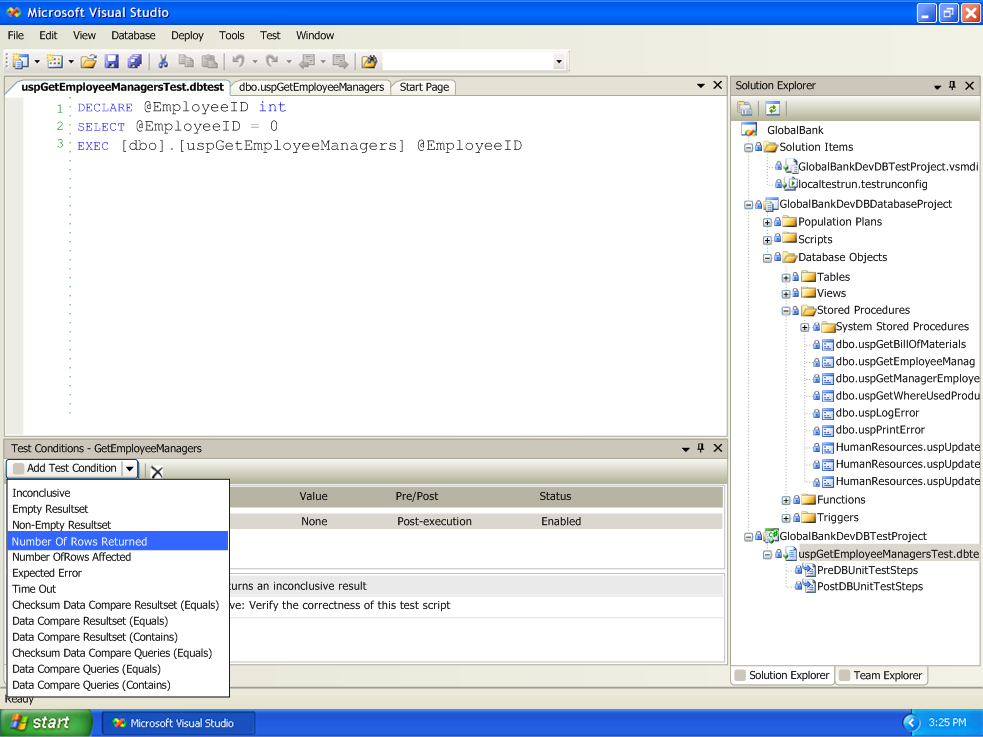983x737 pixels.
Task: Open Test Conditions window position dropdown
Action: click(685, 449)
